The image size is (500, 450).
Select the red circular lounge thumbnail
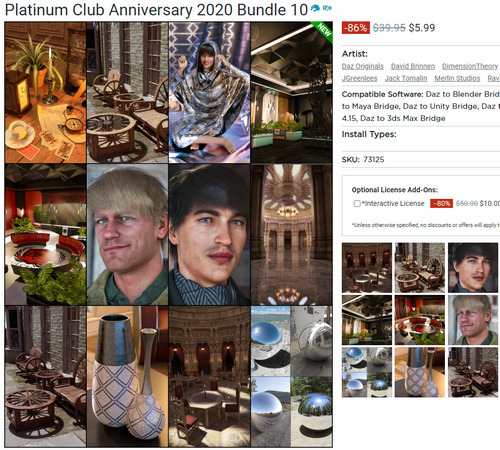(x=420, y=320)
